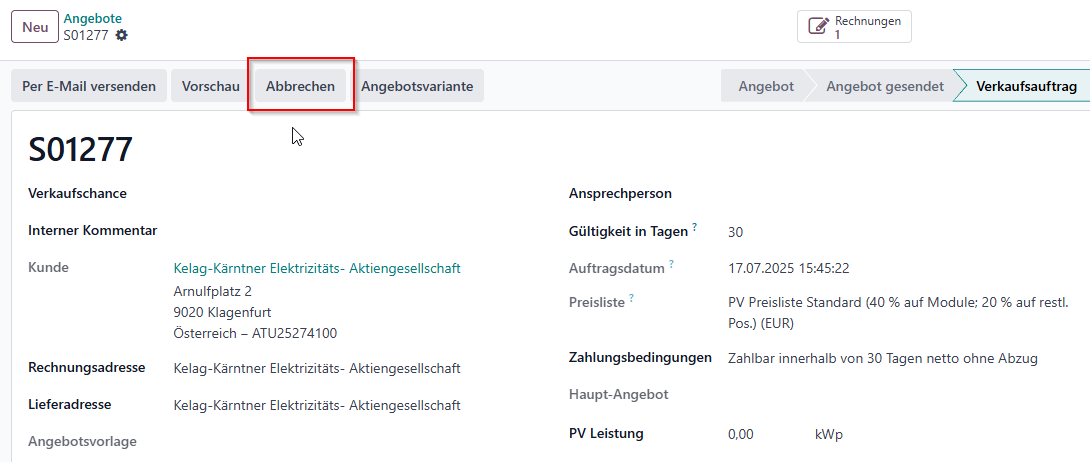
Task: Select the Verkaufsauftrag status stage
Action: (1027, 86)
